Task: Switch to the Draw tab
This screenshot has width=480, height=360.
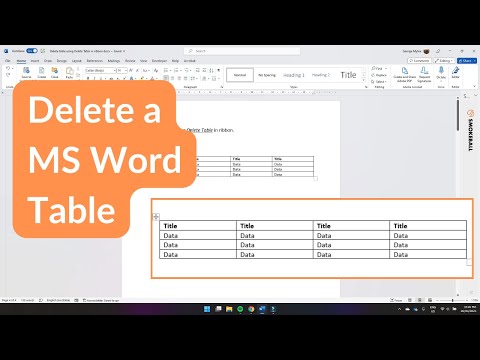Action: tap(48, 61)
